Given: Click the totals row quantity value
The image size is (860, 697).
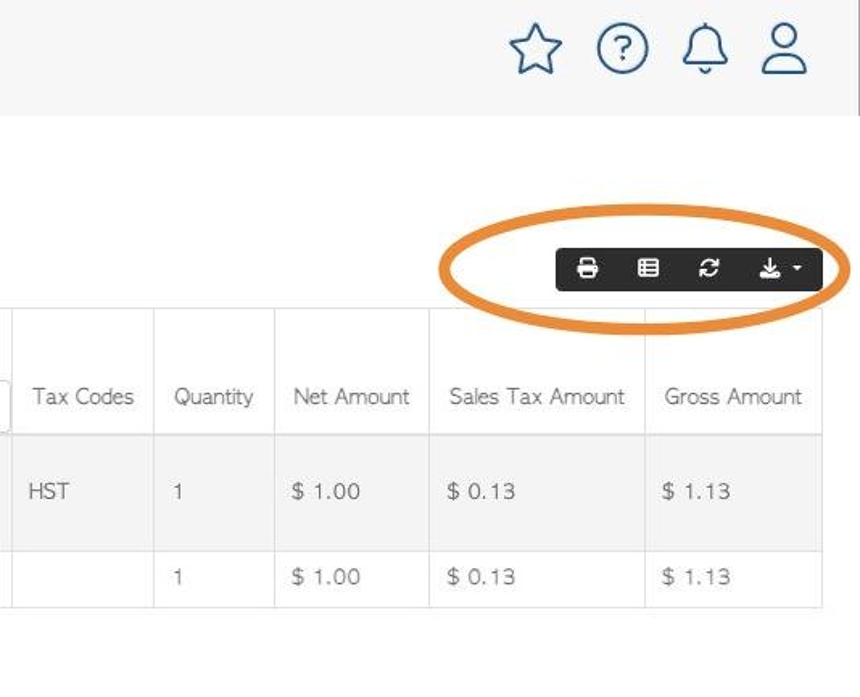Looking at the screenshot, I should click(x=178, y=577).
